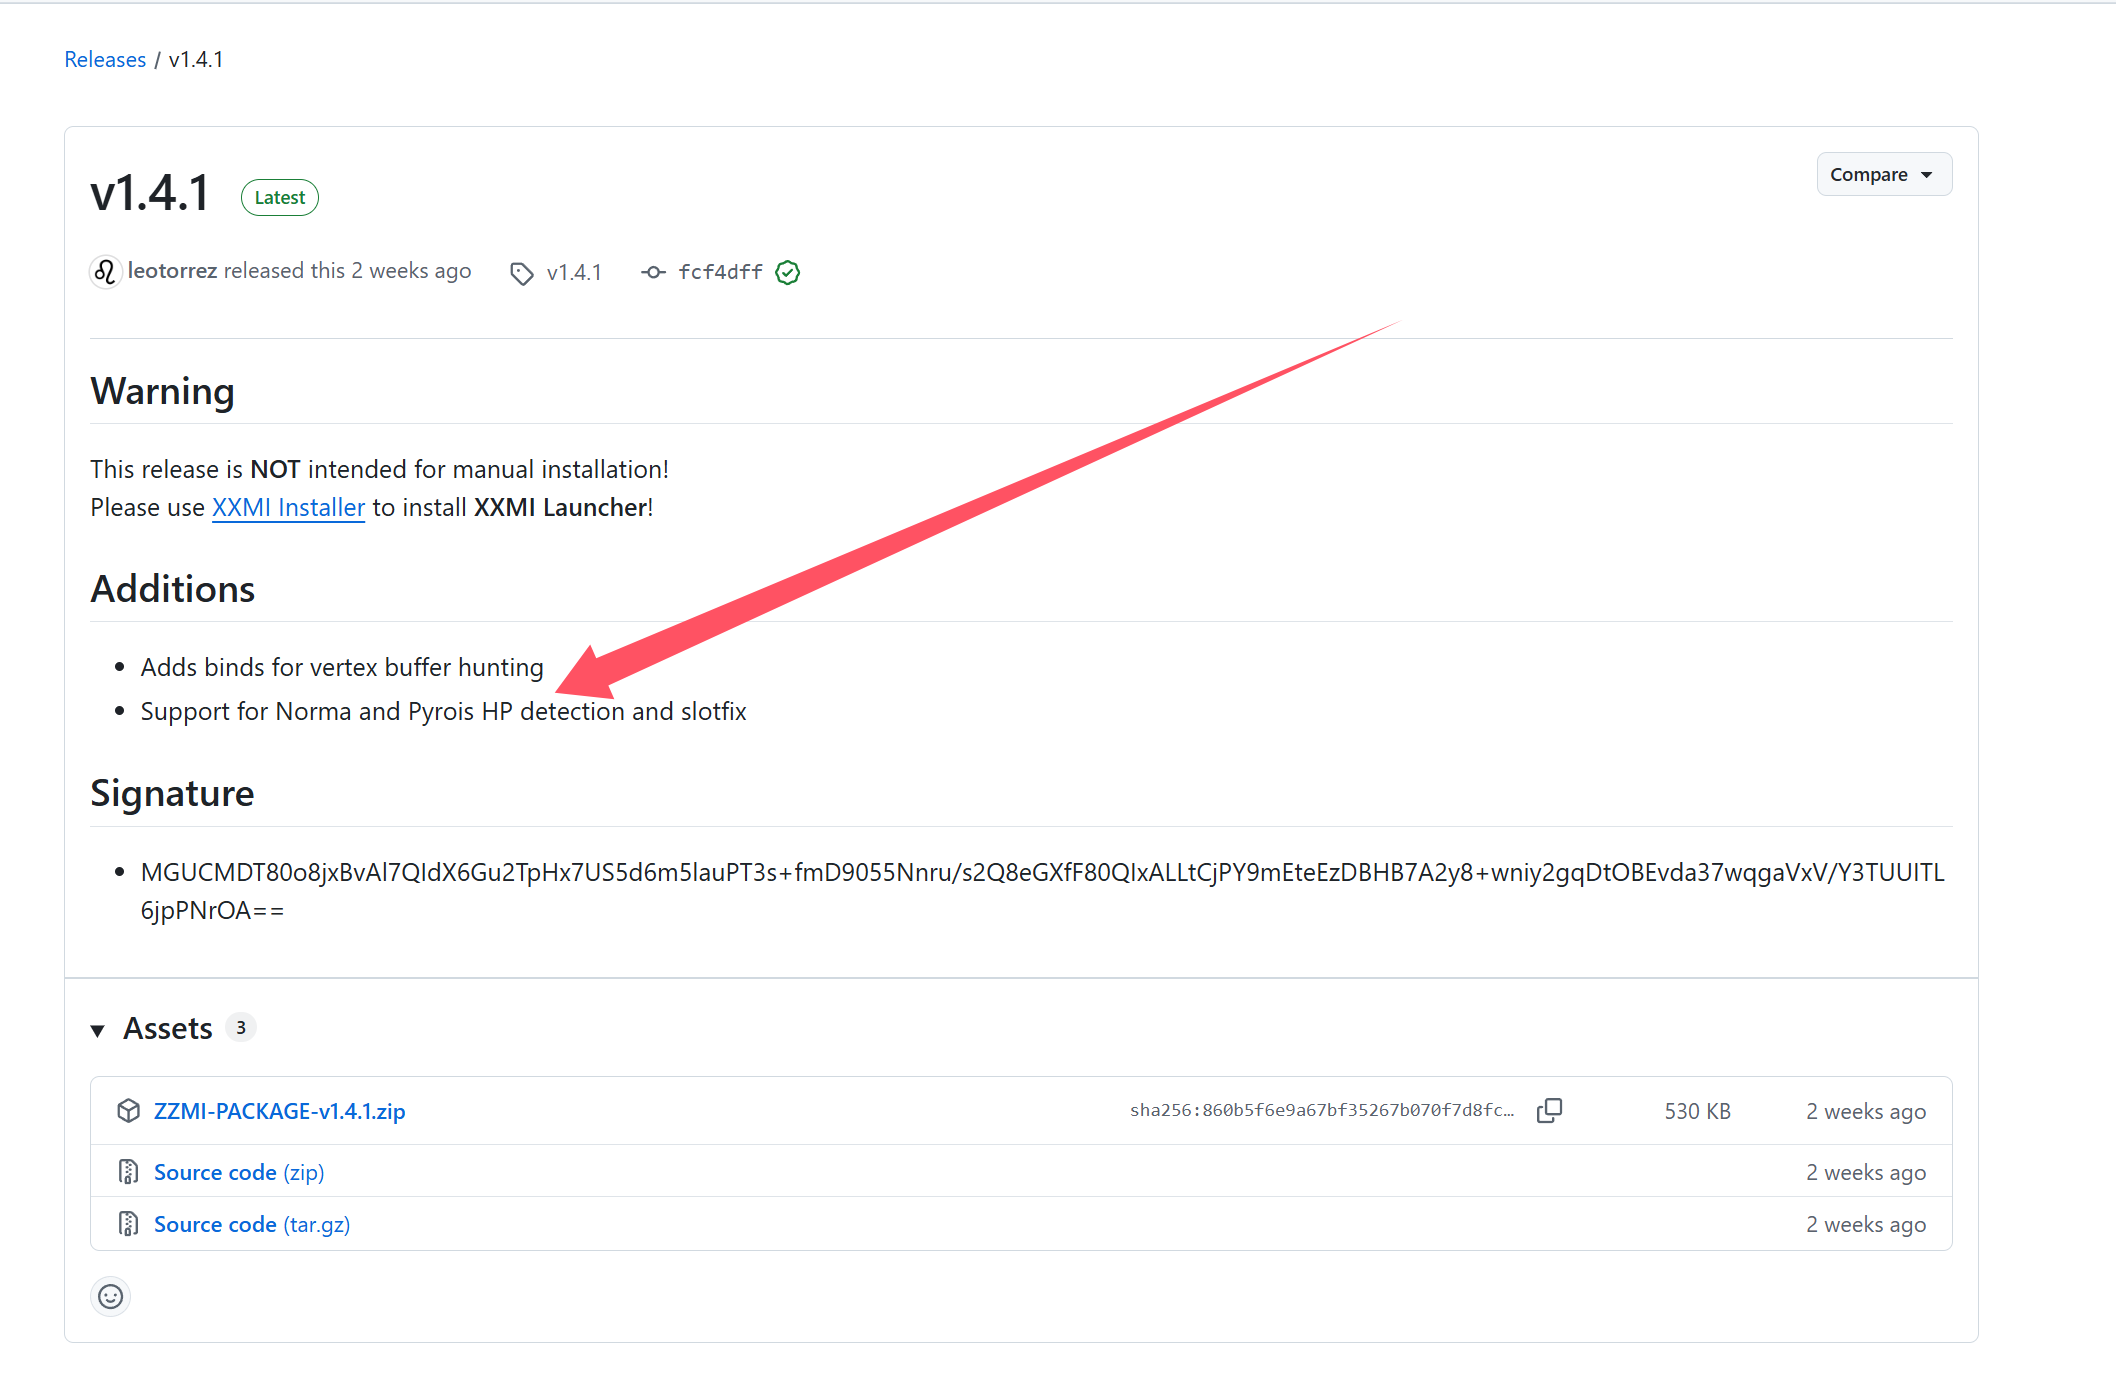Image resolution: width=2116 pixels, height=1383 pixels.
Task: Click the 530 KB file size
Action: pos(1697,1111)
